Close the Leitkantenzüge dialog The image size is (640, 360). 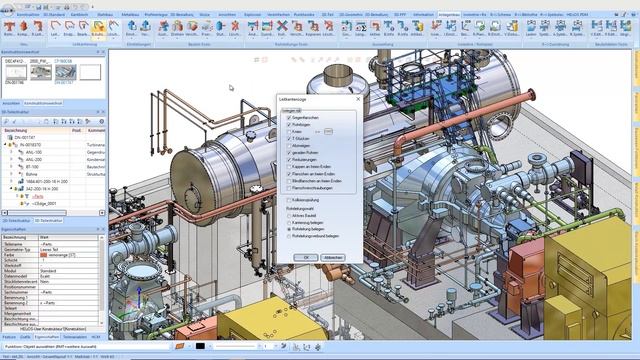pyautogui.click(x=358, y=99)
